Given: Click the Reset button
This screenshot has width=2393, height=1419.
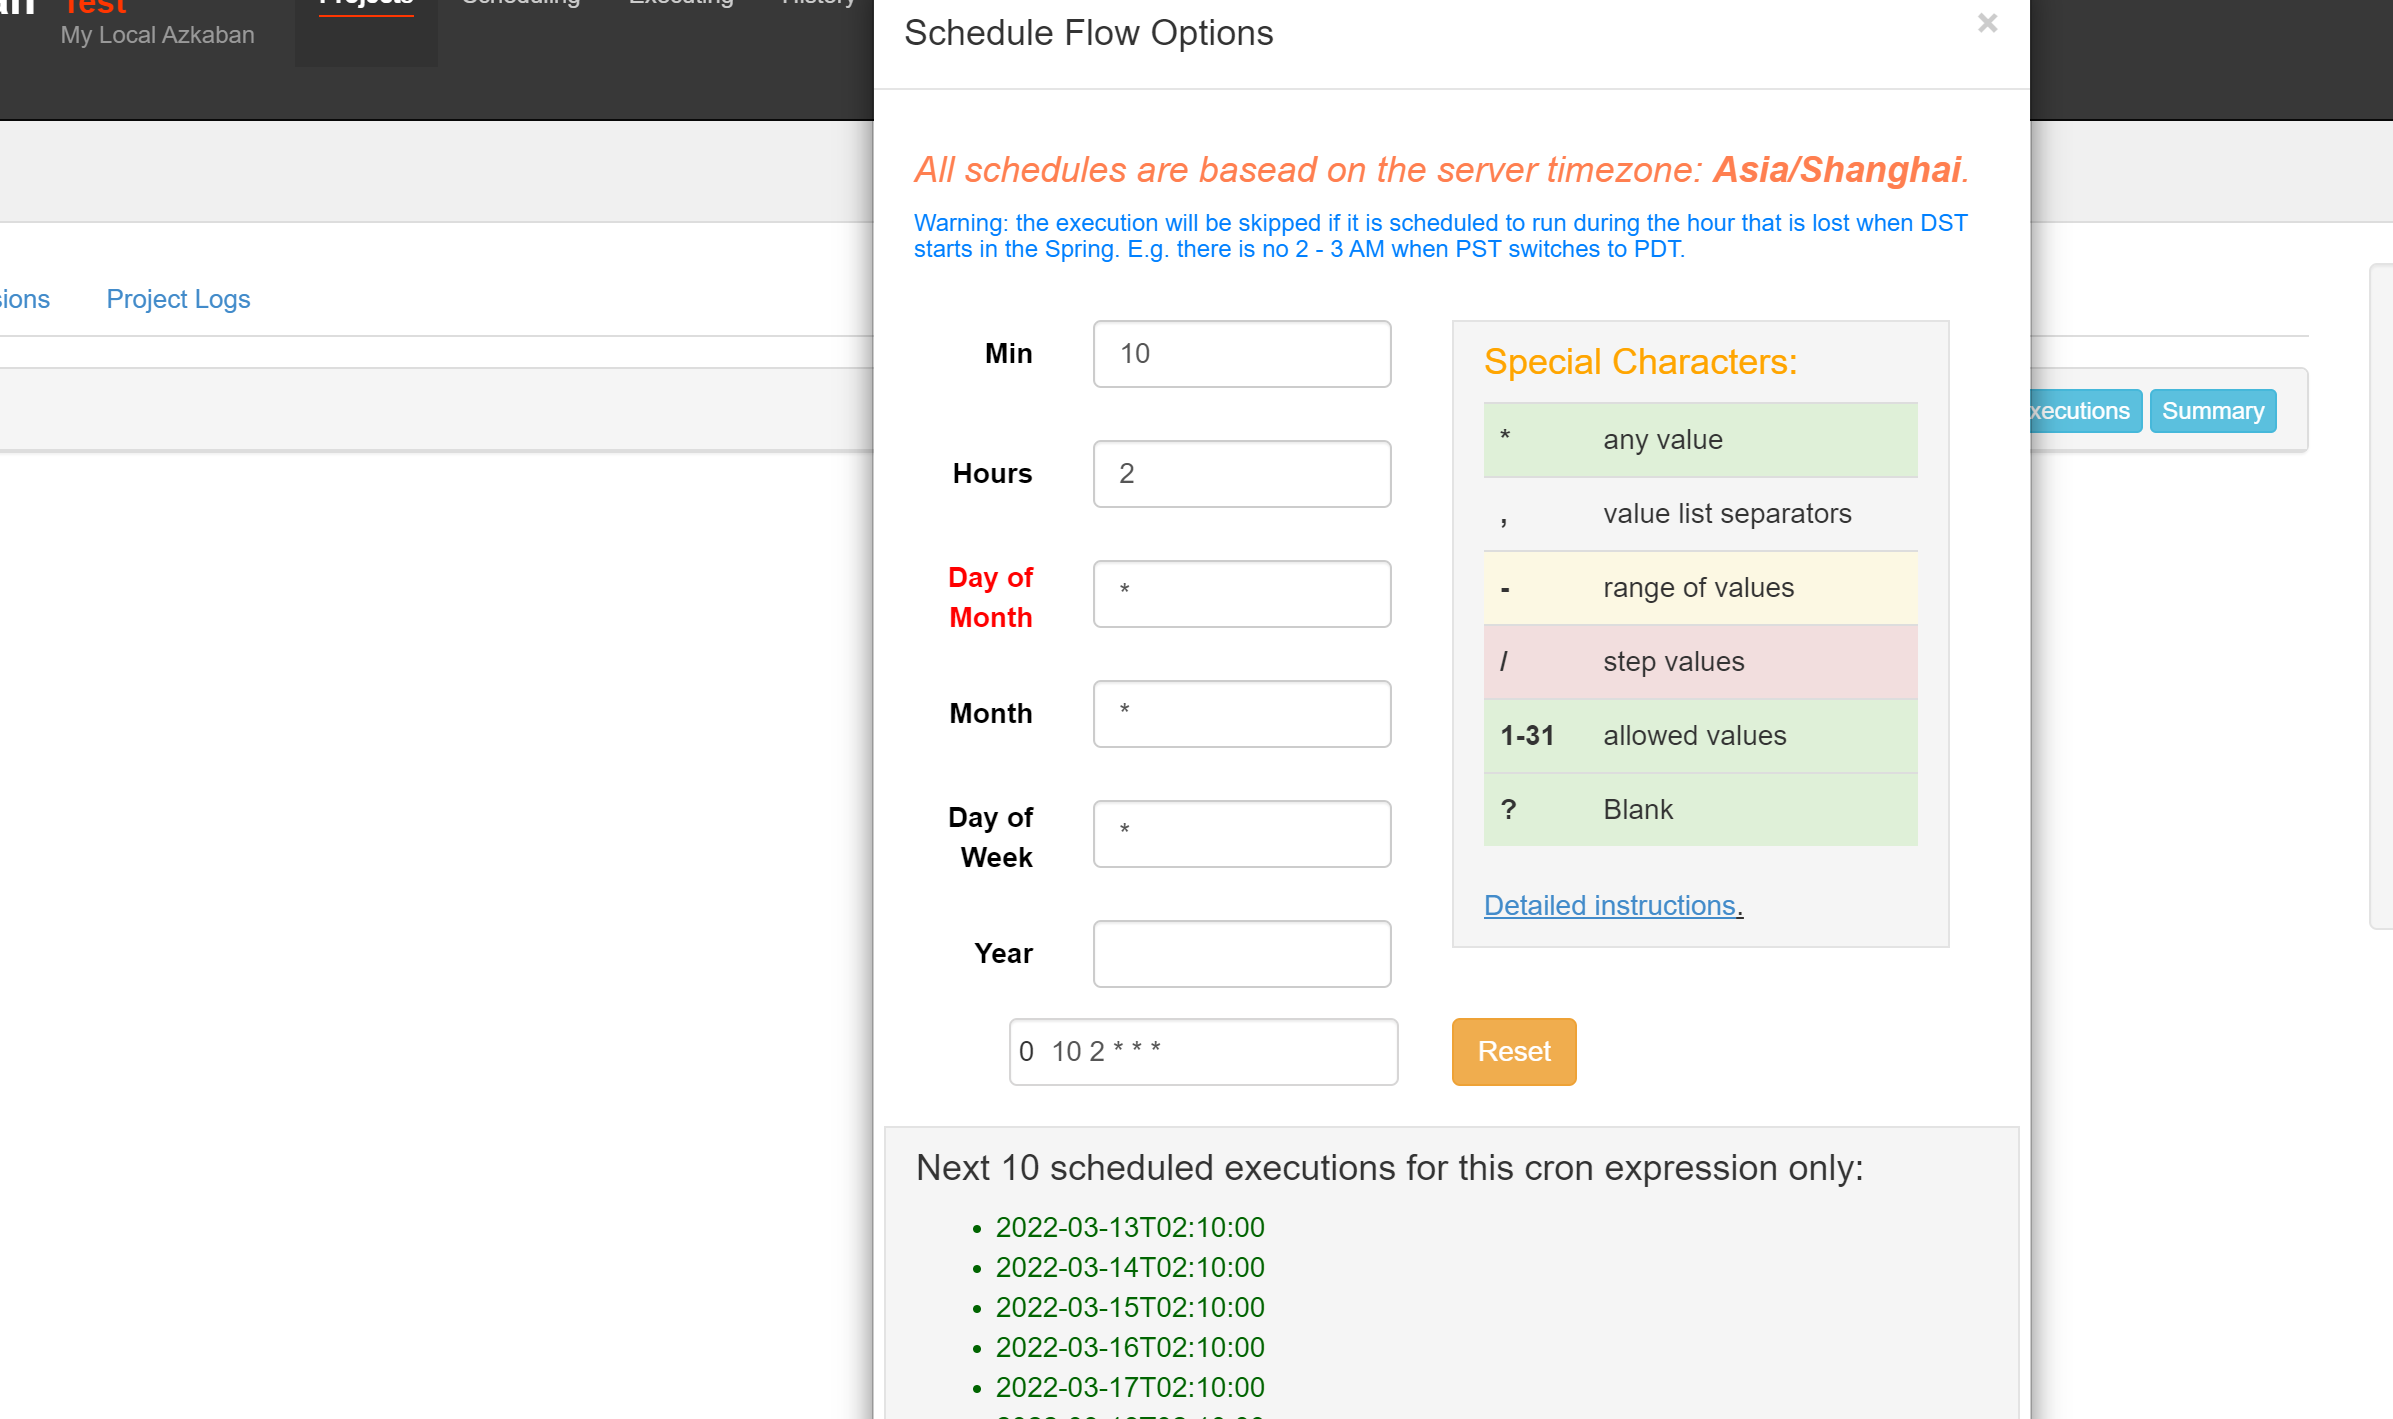Looking at the screenshot, I should click(x=1513, y=1051).
